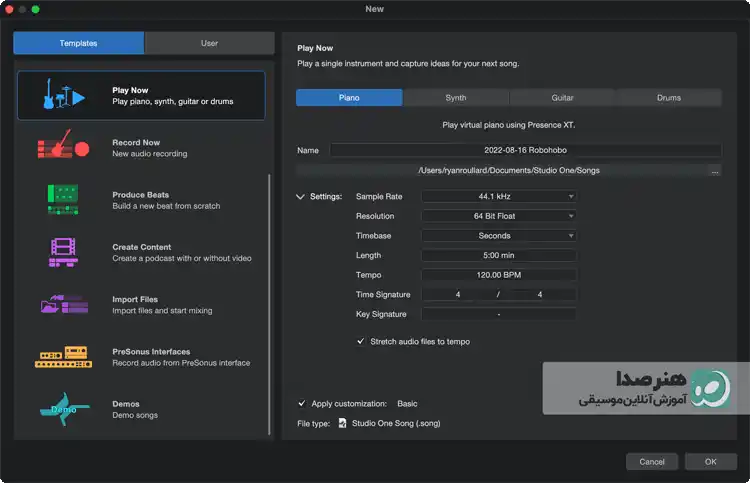Click the song Name input field
The width and height of the screenshot is (750, 483).
click(525, 150)
